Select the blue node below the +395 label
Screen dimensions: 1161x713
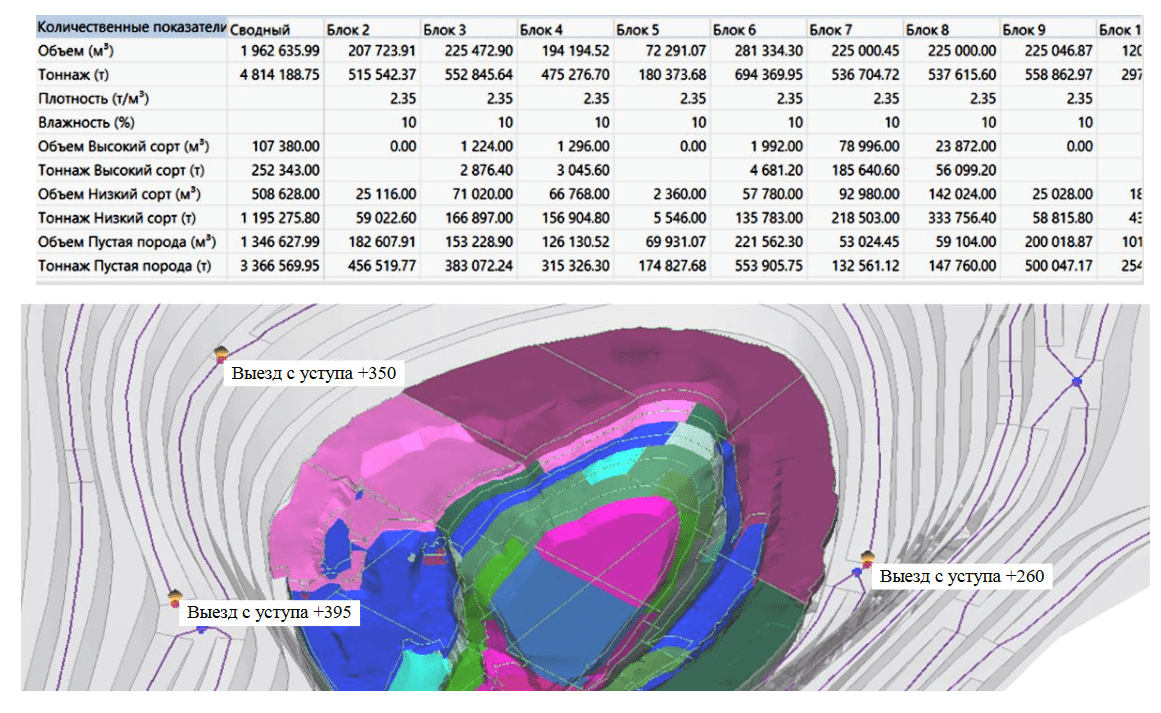pos(201,629)
